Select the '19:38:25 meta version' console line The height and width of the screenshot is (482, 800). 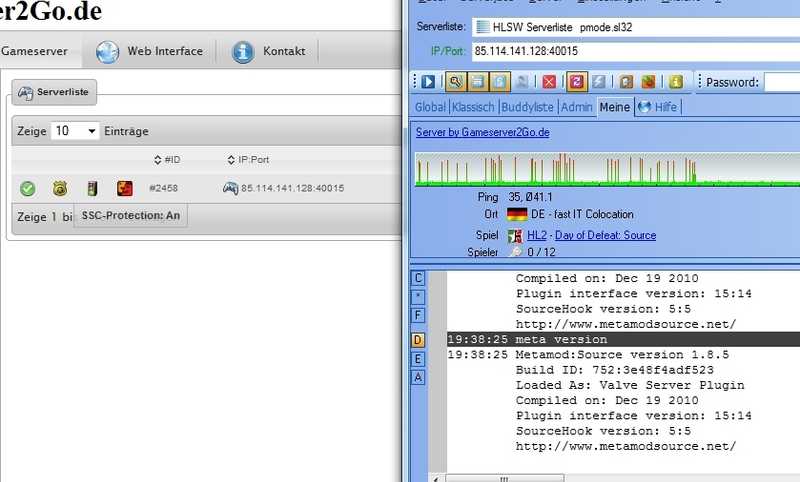(x=623, y=339)
